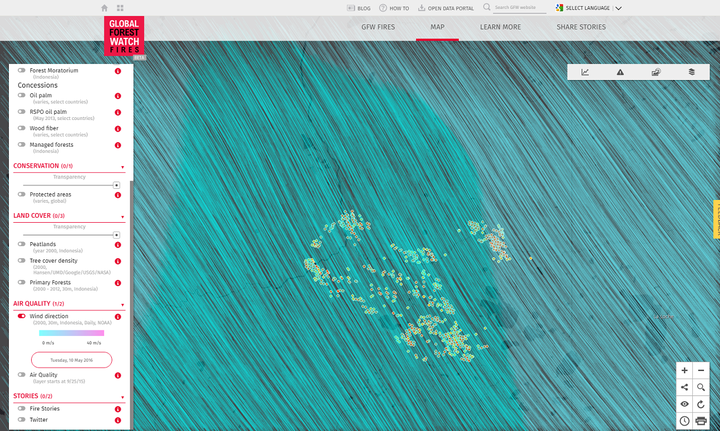
Task: Show info for Wood fiber layer
Action: tap(118, 129)
